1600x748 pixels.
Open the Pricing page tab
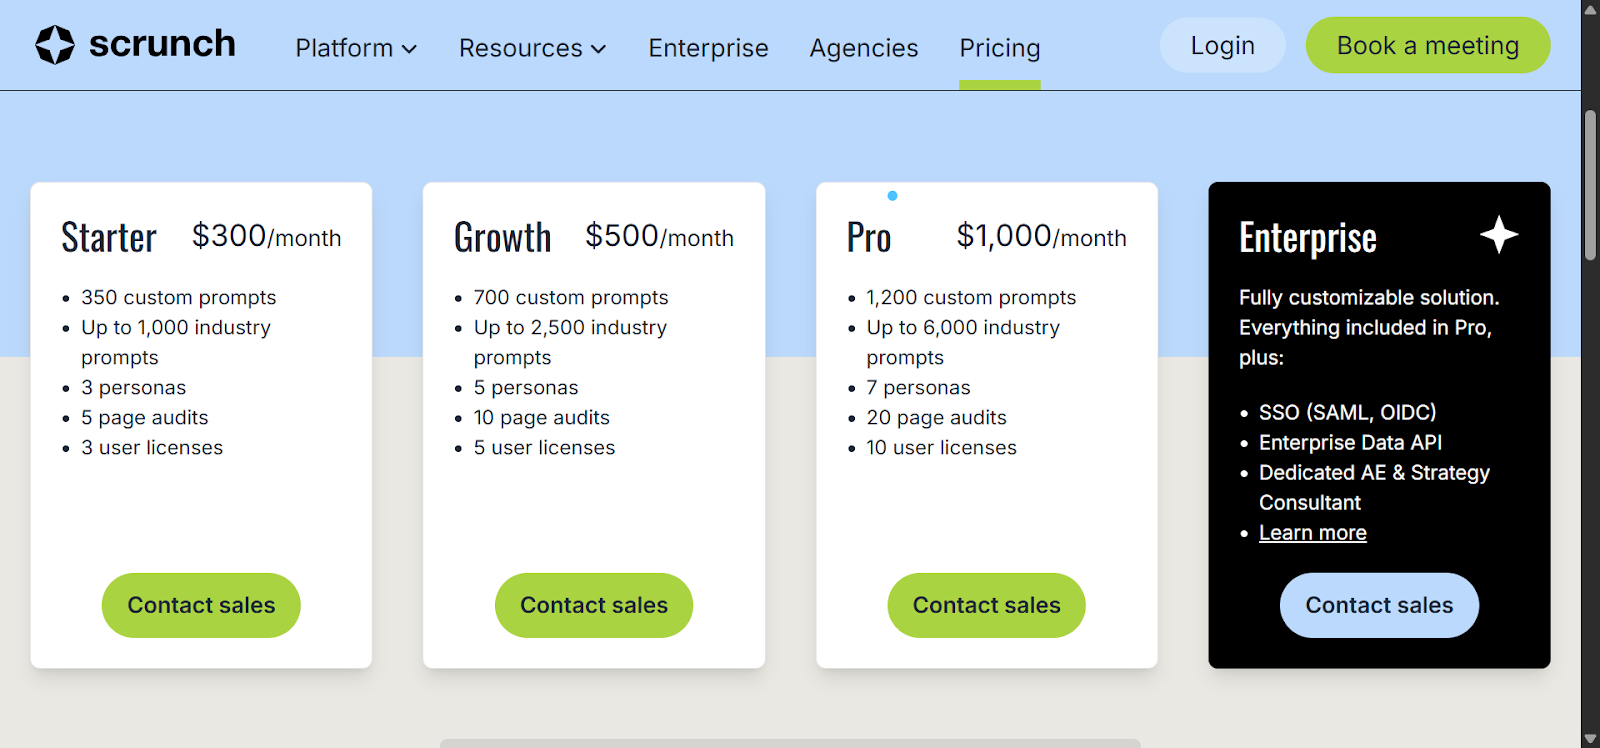[1000, 47]
